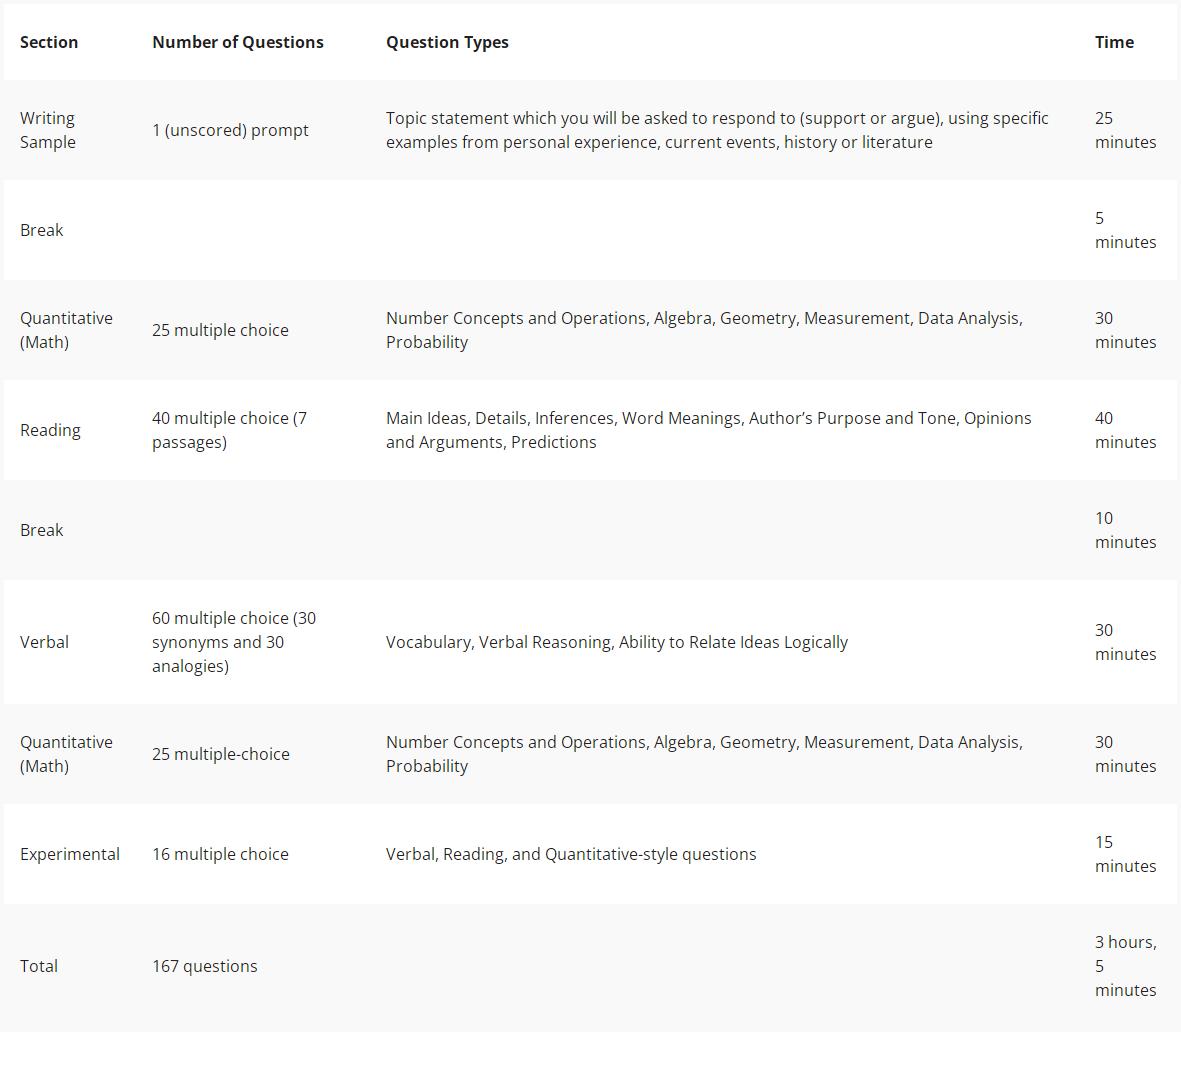The height and width of the screenshot is (1081, 1181).
Task: Click the Number of Questions header
Action: 238,42
